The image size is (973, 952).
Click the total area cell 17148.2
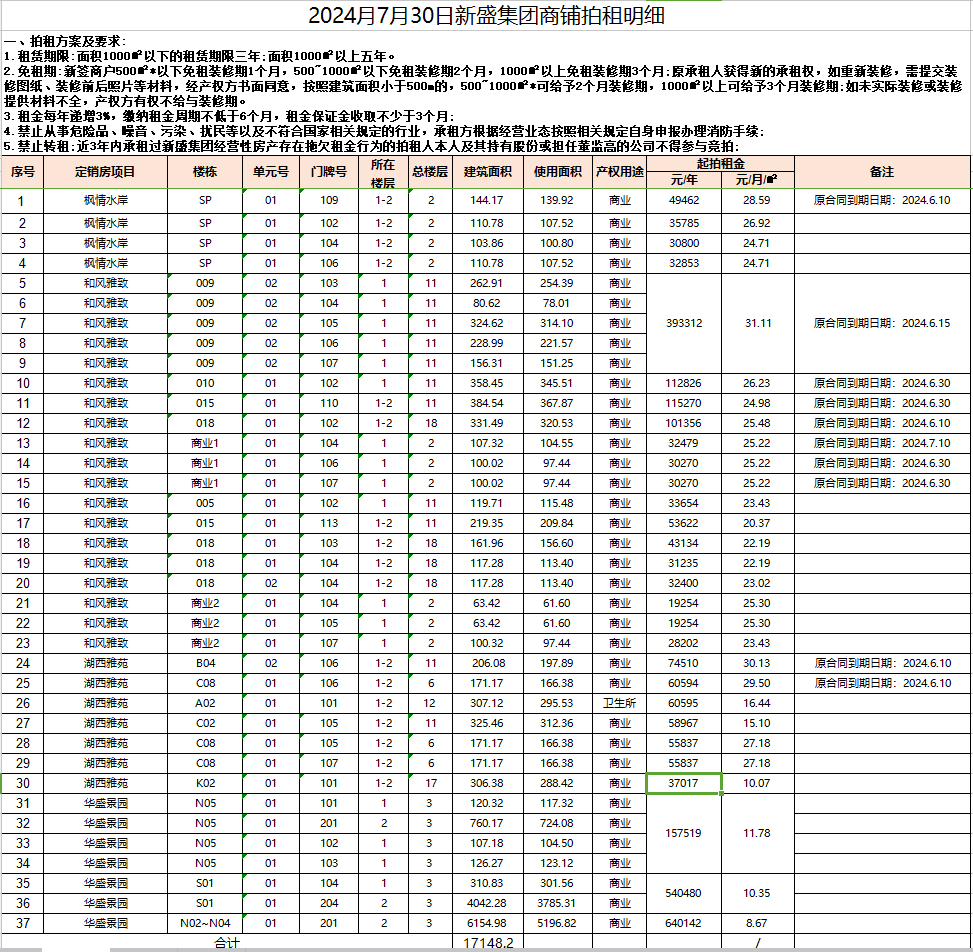point(487,943)
